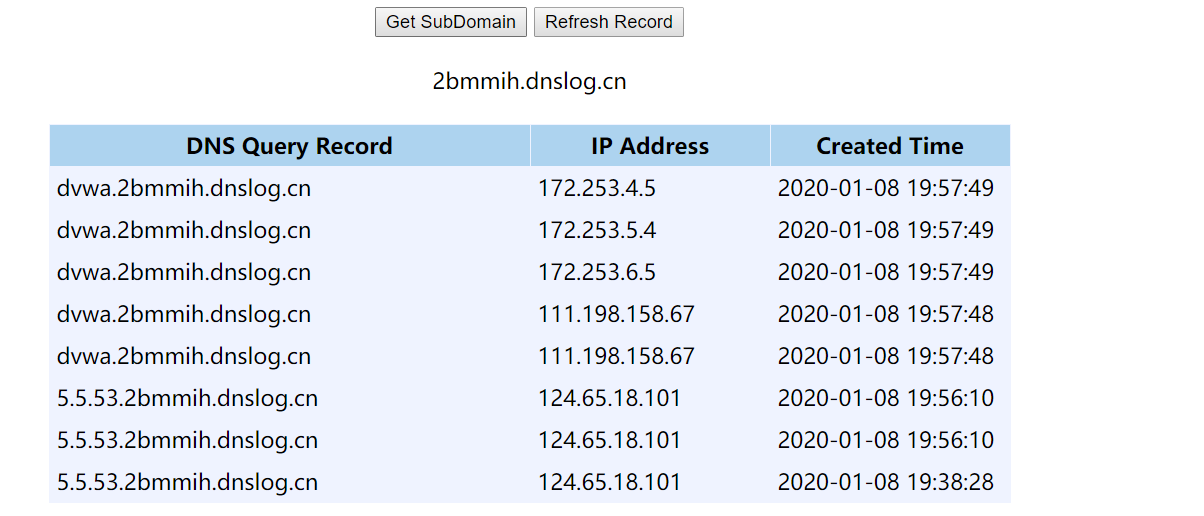Select IP address 172.253.6.5

pyautogui.click(x=597, y=272)
